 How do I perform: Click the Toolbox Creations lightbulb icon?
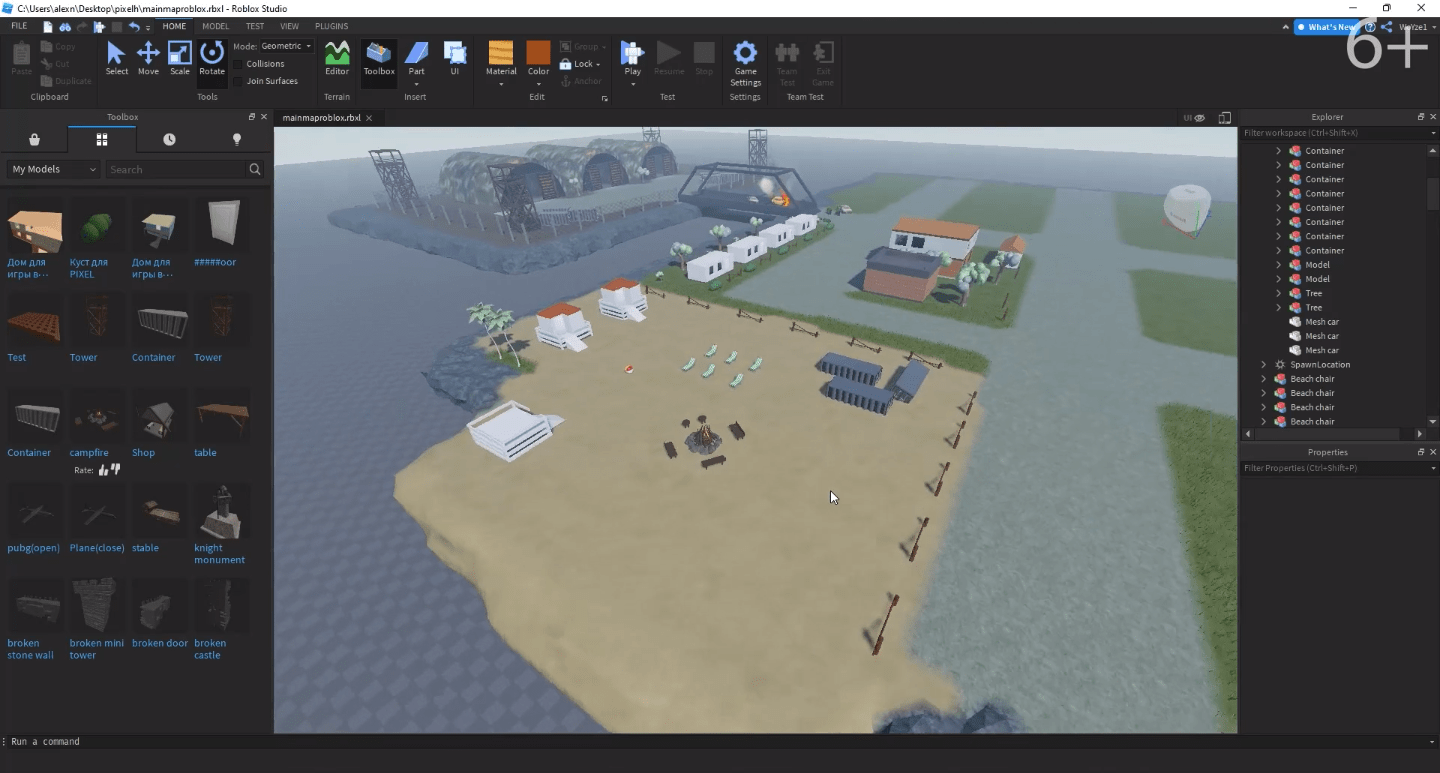click(x=237, y=140)
